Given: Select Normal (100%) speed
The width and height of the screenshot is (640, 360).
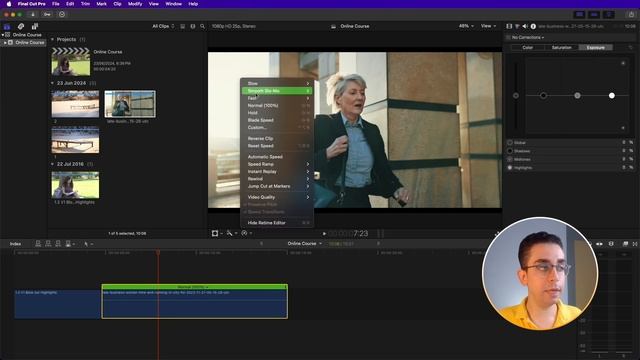Looking at the screenshot, I should point(277,105).
